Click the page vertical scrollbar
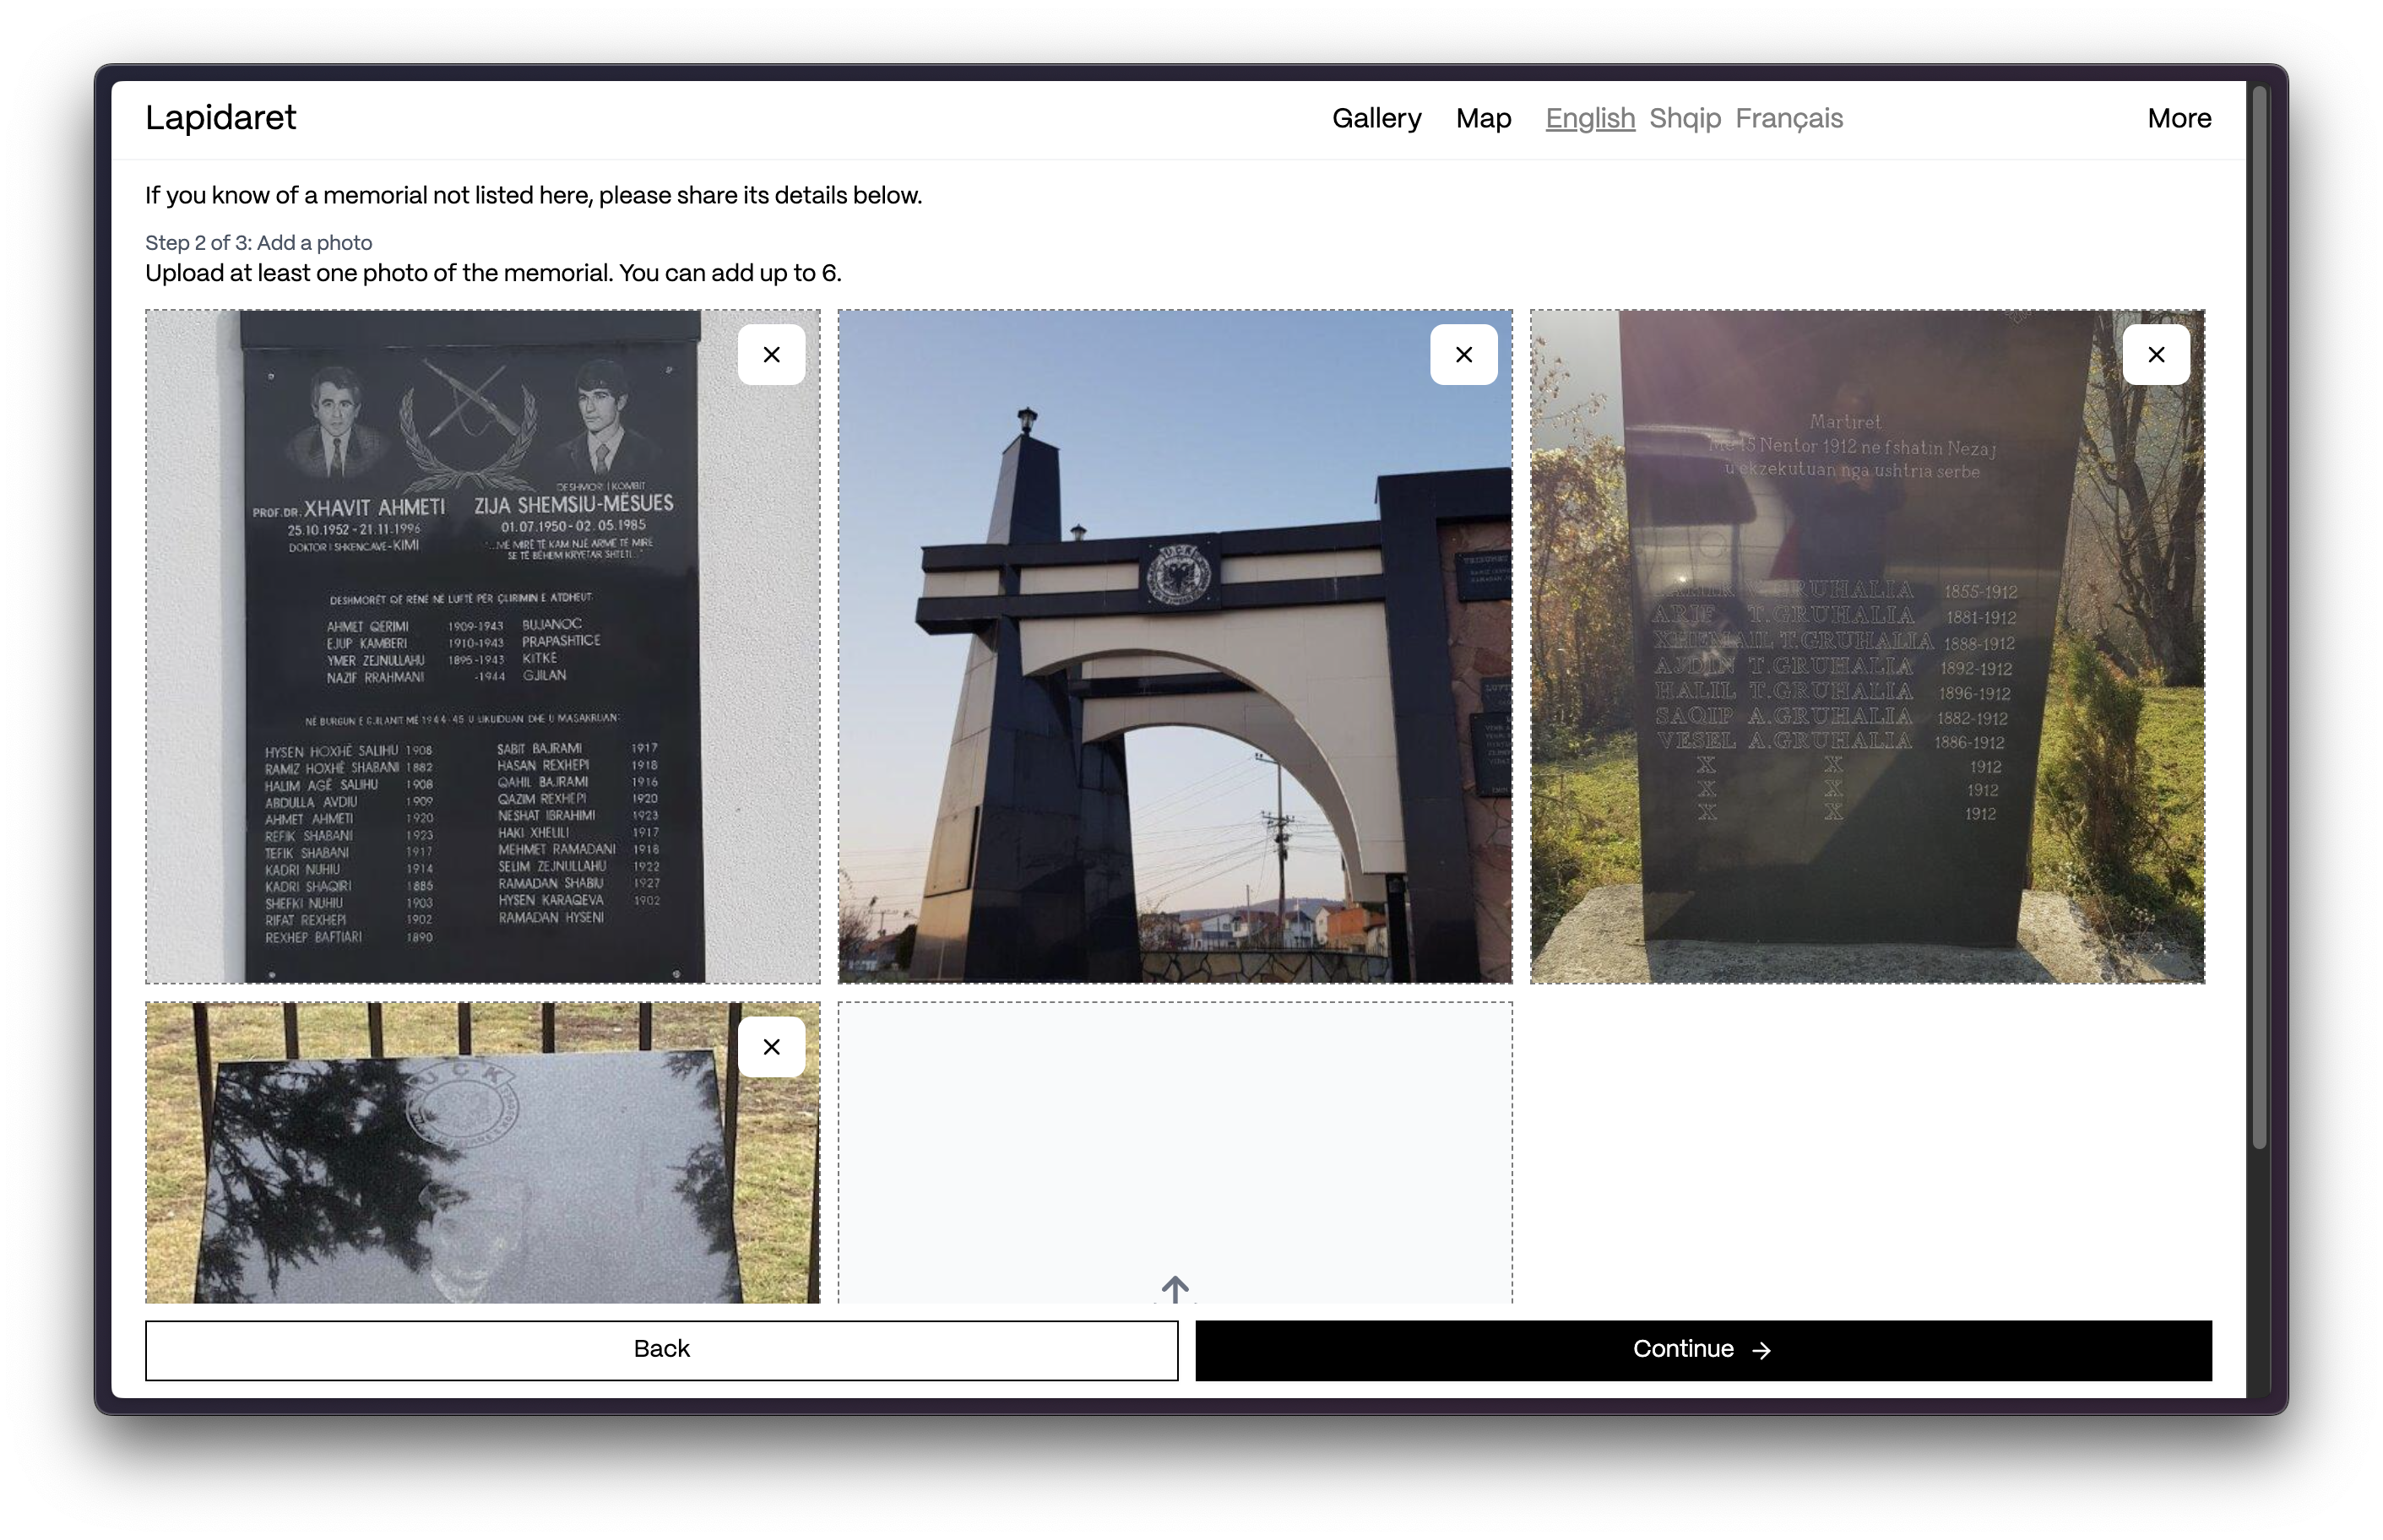Image resolution: width=2383 pixels, height=1540 pixels. (2258, 620)
